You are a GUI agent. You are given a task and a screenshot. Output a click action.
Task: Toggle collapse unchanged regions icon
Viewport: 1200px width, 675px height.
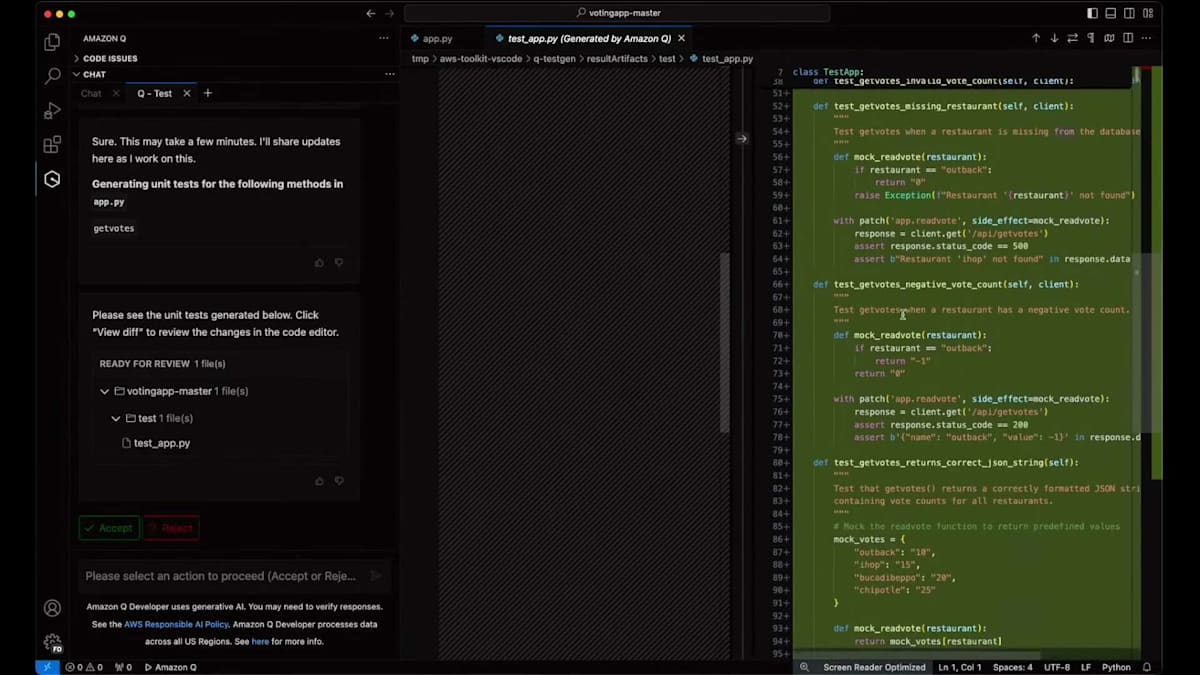tap(1110, 38)
